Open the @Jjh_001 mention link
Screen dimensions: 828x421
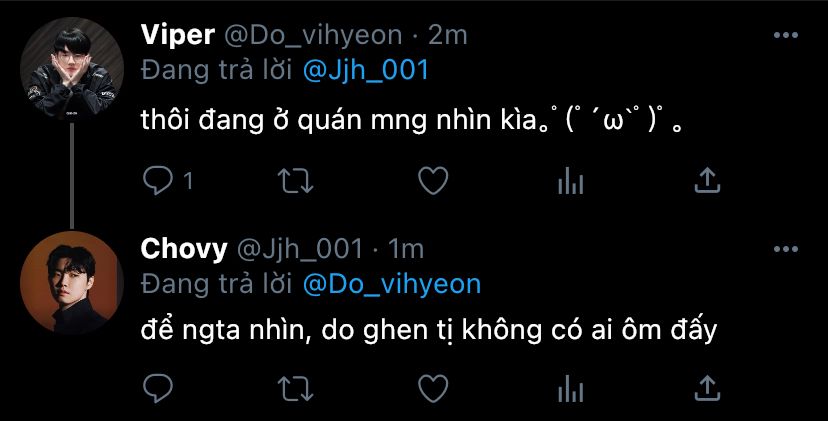tap(366, 71)
